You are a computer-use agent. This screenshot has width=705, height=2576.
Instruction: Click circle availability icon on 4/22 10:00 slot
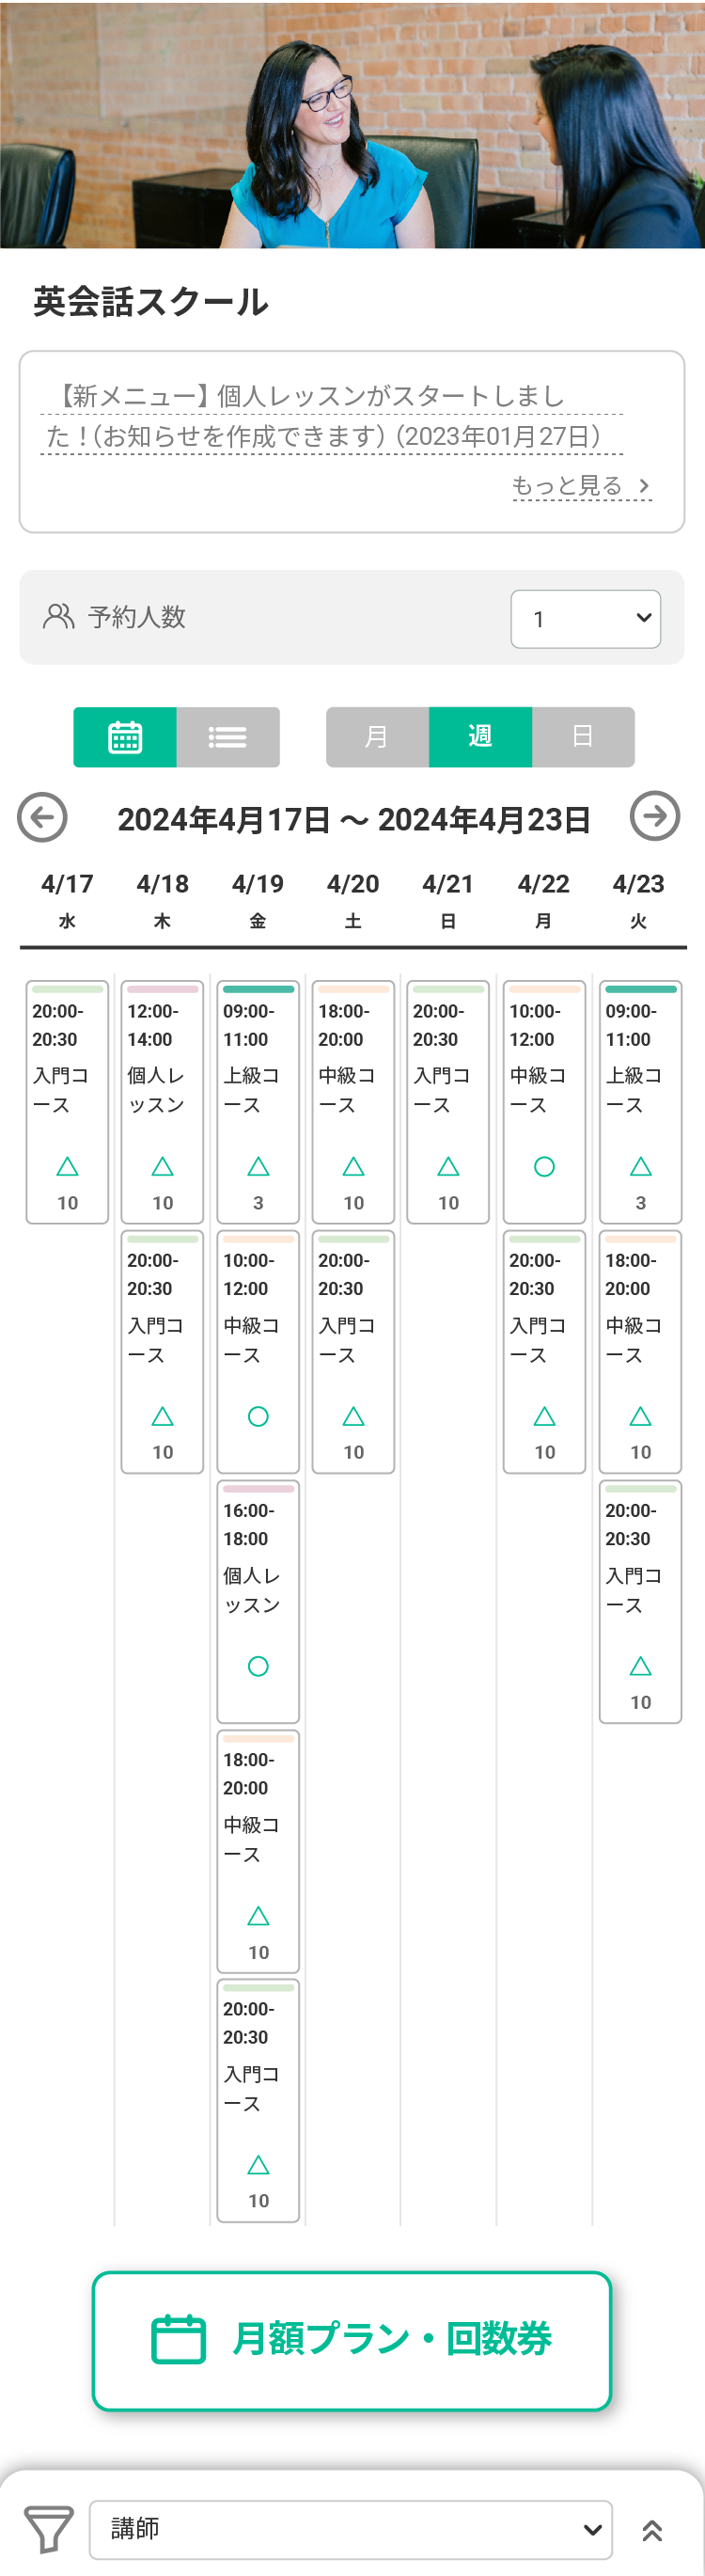(544, 1166)
